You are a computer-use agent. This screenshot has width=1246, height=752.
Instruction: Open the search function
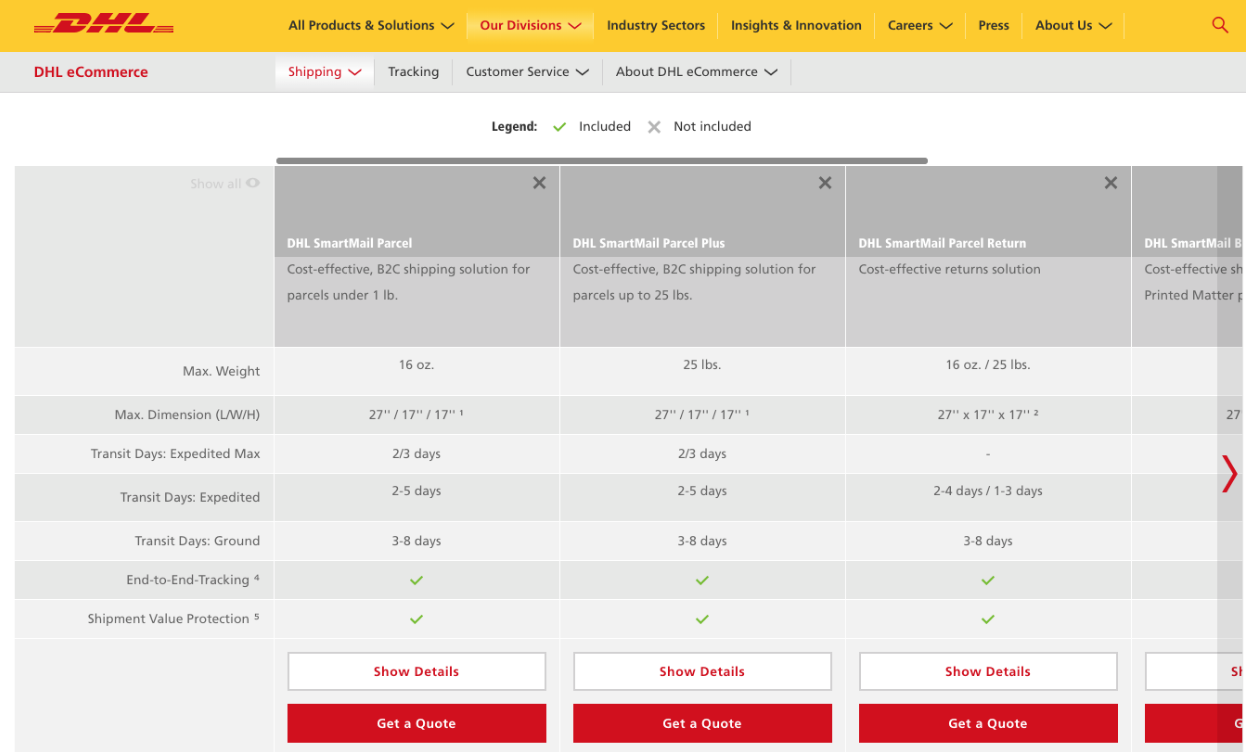click(1219, 25)
